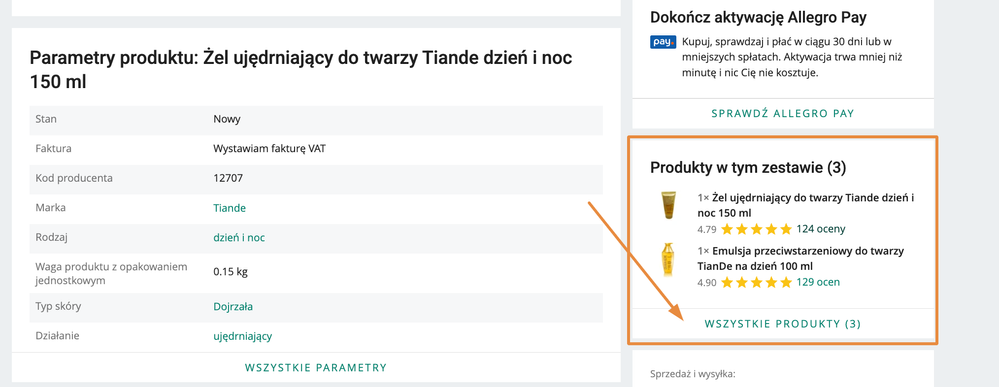Expand WSZYSTKIE PRODUKTY (3) list
999x387 pixels.
click(782, 324)
